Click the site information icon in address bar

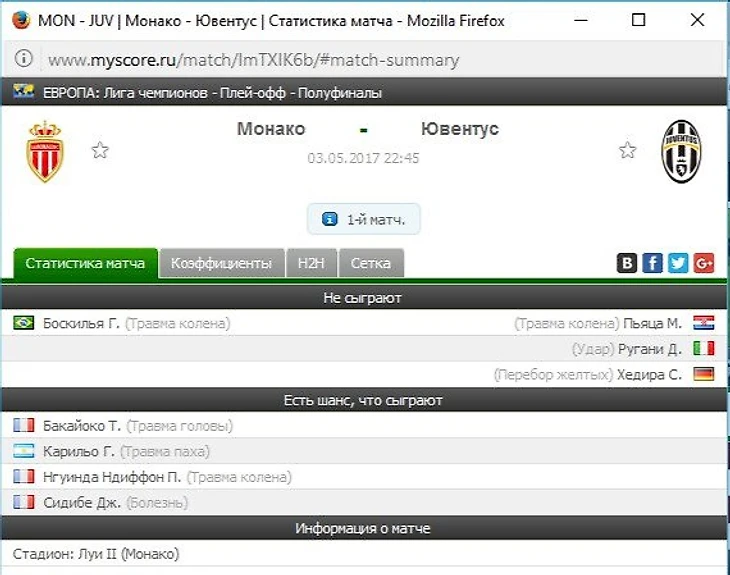click(x=23, y=59)
